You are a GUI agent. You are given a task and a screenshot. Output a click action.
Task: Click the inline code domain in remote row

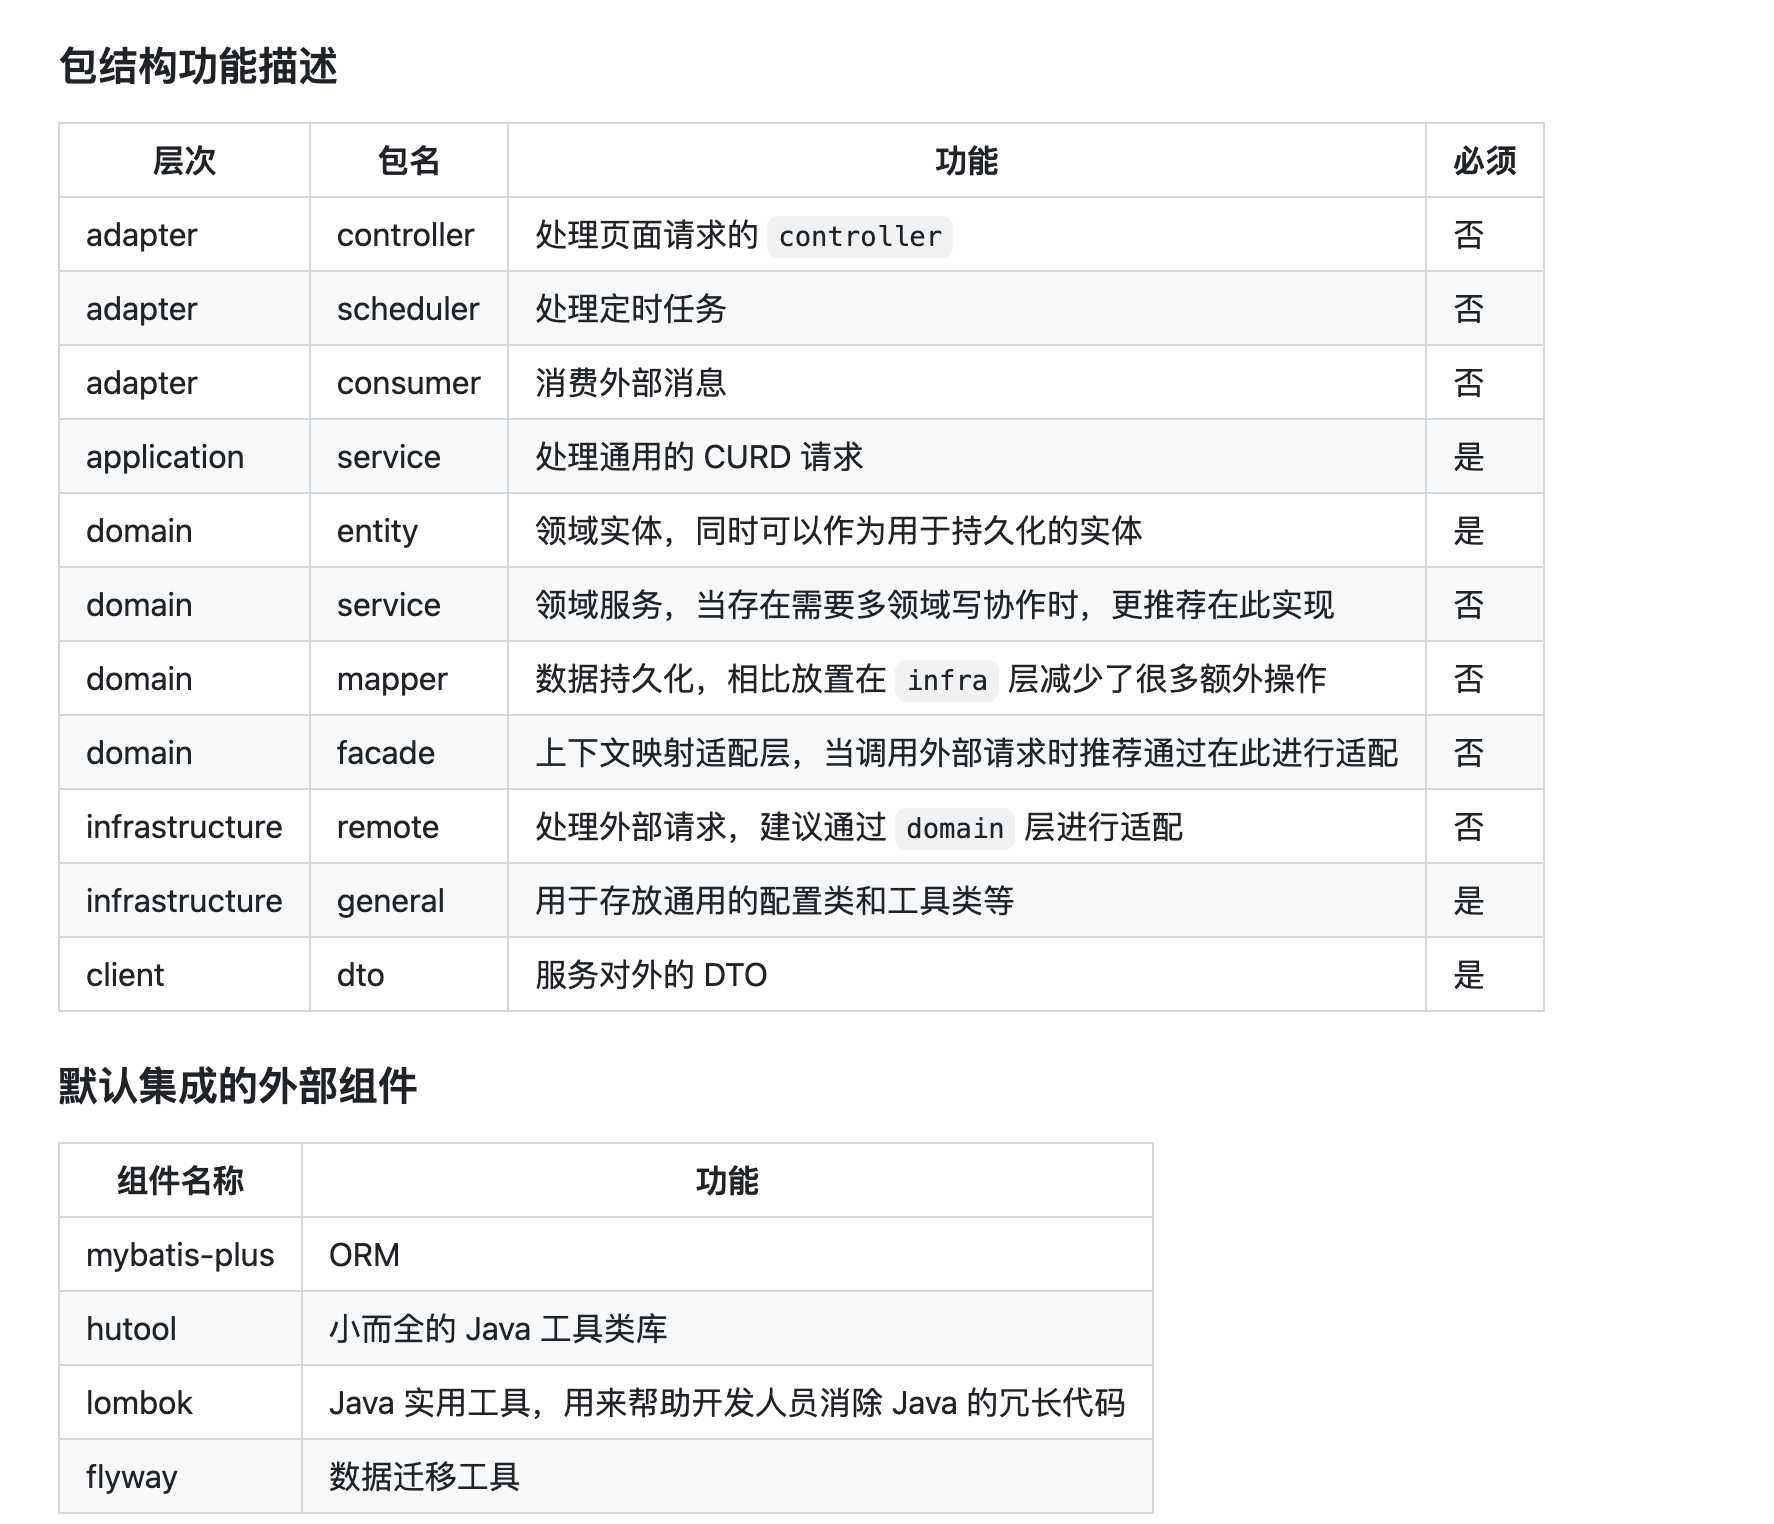point(955,829)
